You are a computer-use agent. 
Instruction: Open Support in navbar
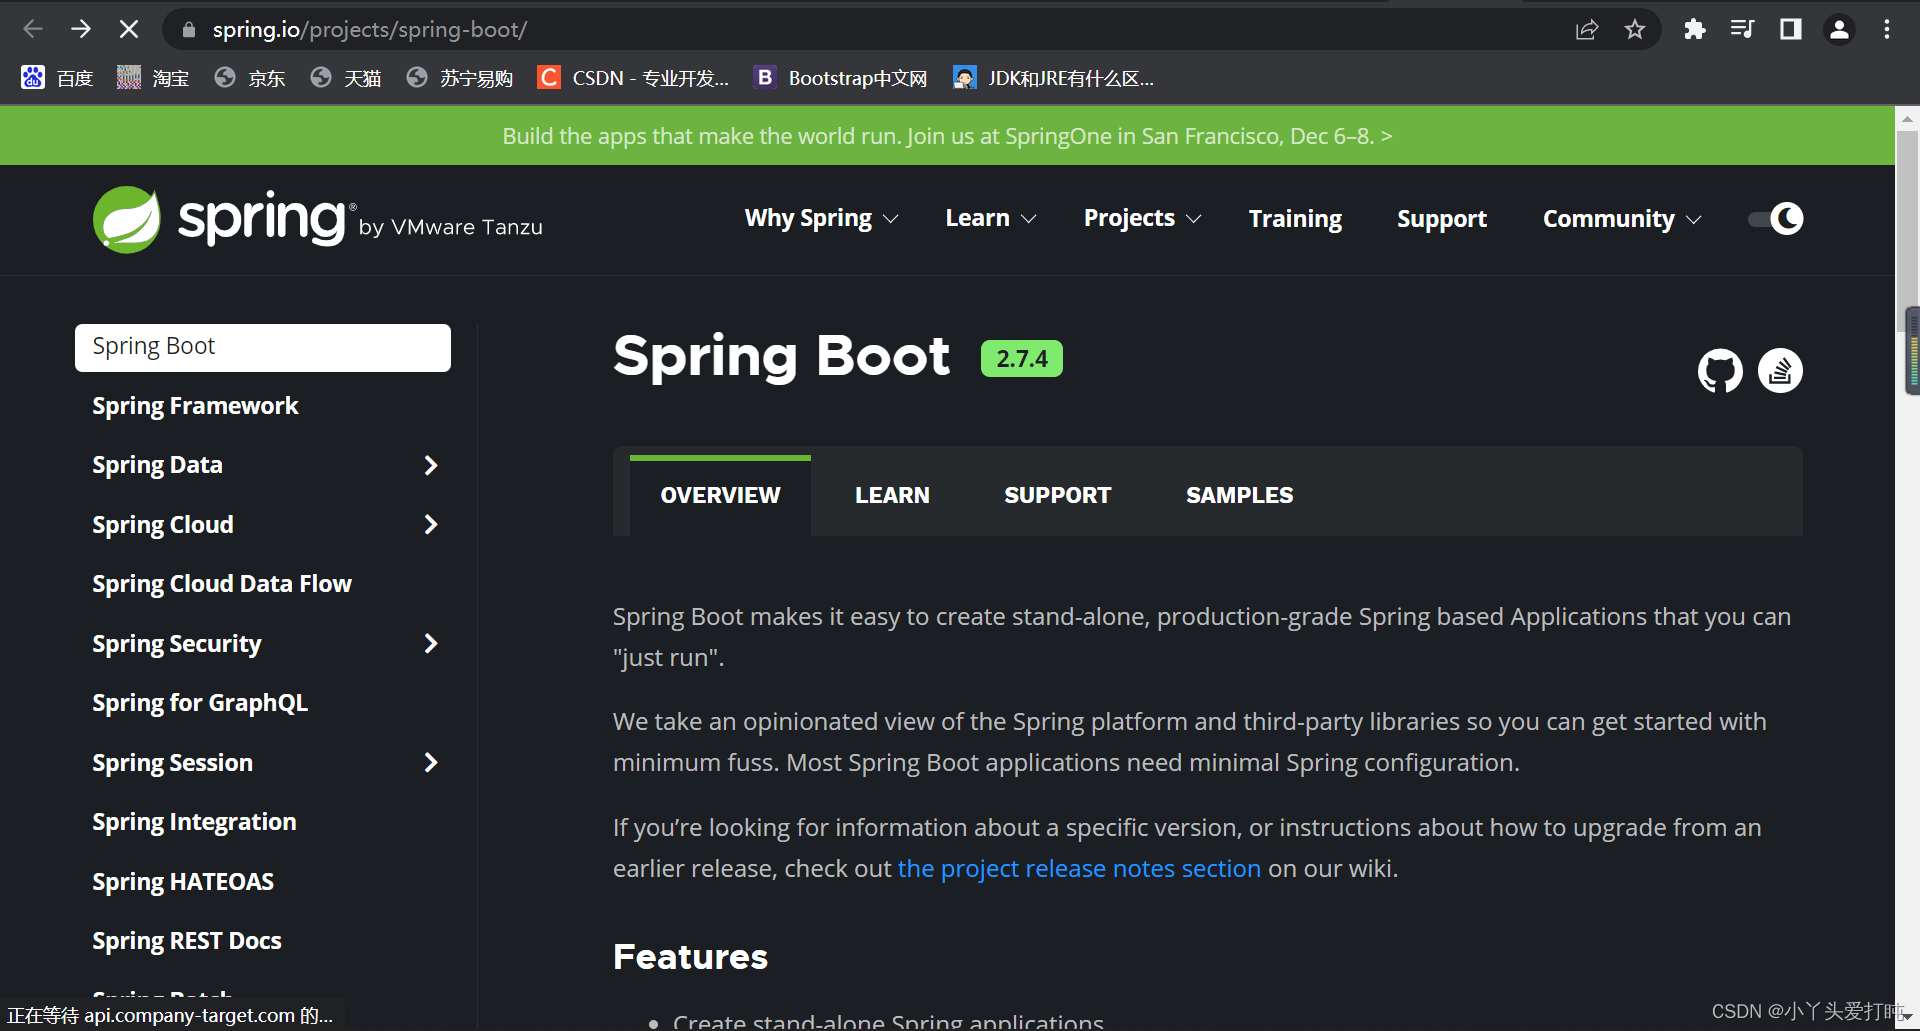click(x=1441, y=218)
